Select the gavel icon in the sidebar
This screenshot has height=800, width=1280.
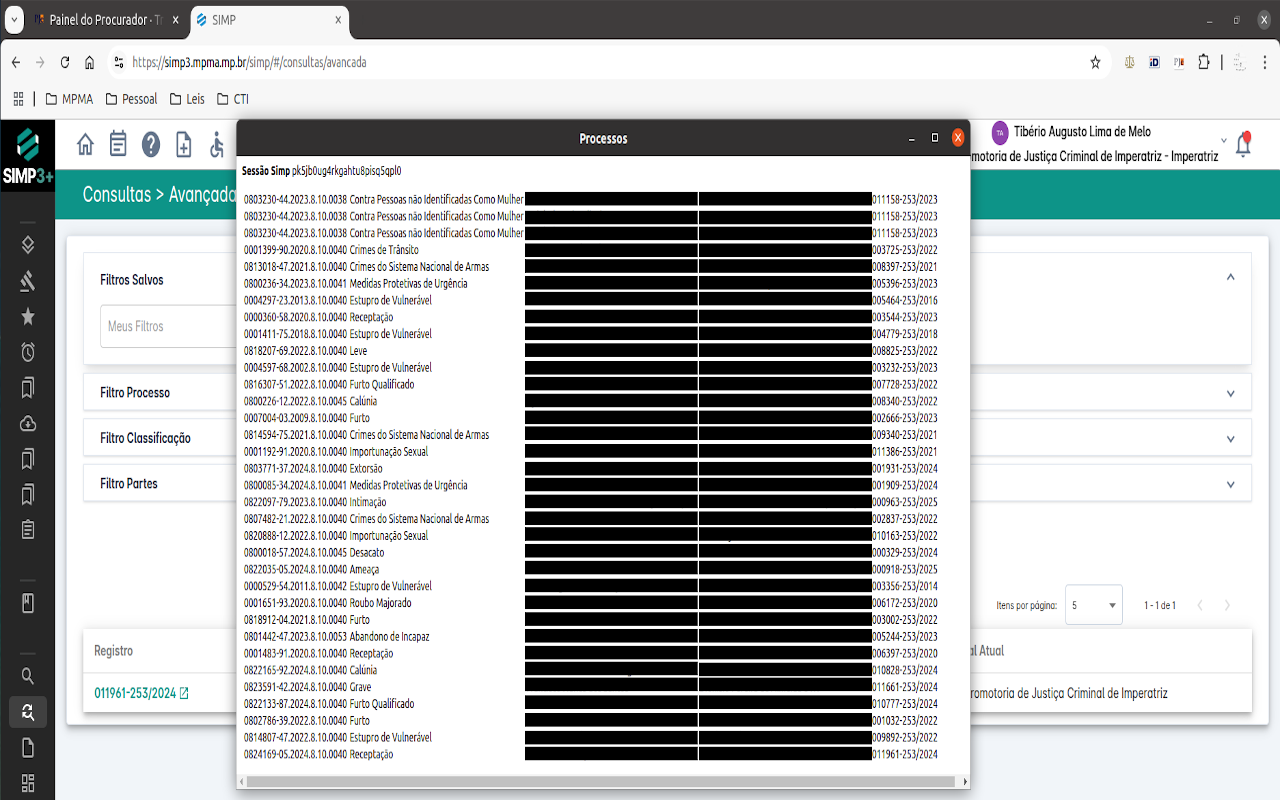click(28, 281)
